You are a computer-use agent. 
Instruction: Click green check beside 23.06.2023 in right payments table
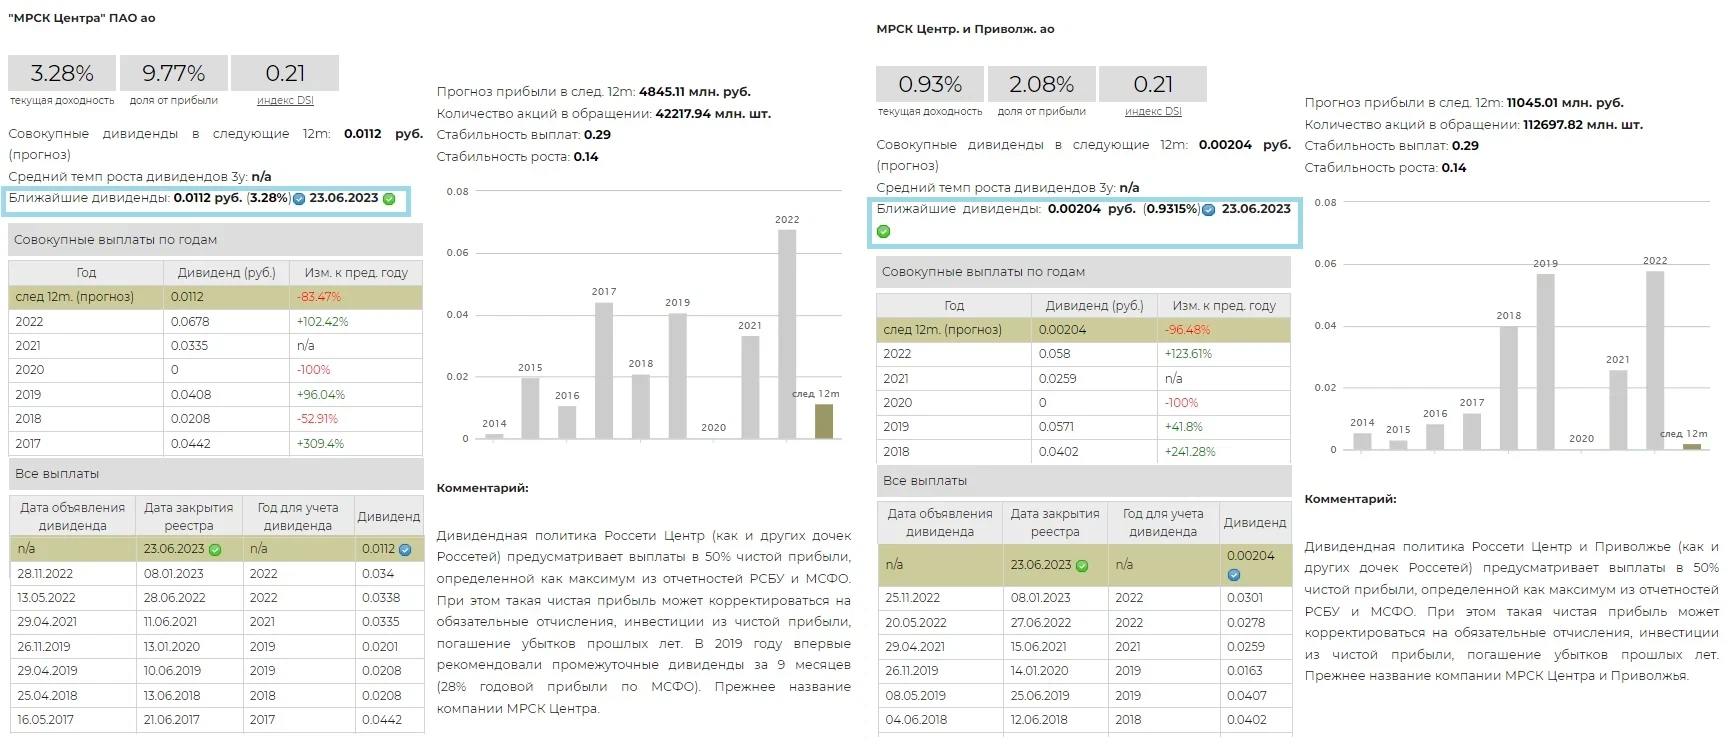point(1082,566)
